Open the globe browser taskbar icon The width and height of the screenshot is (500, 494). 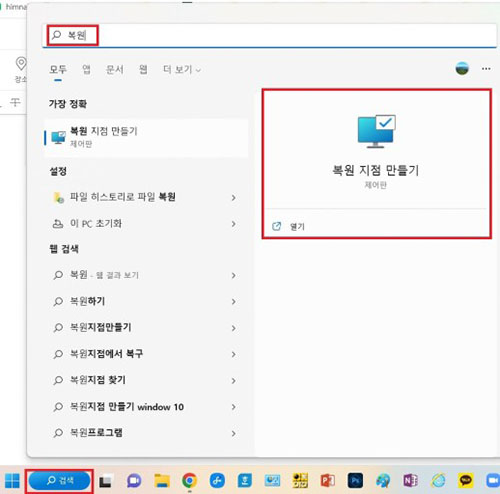click(383, 481)
